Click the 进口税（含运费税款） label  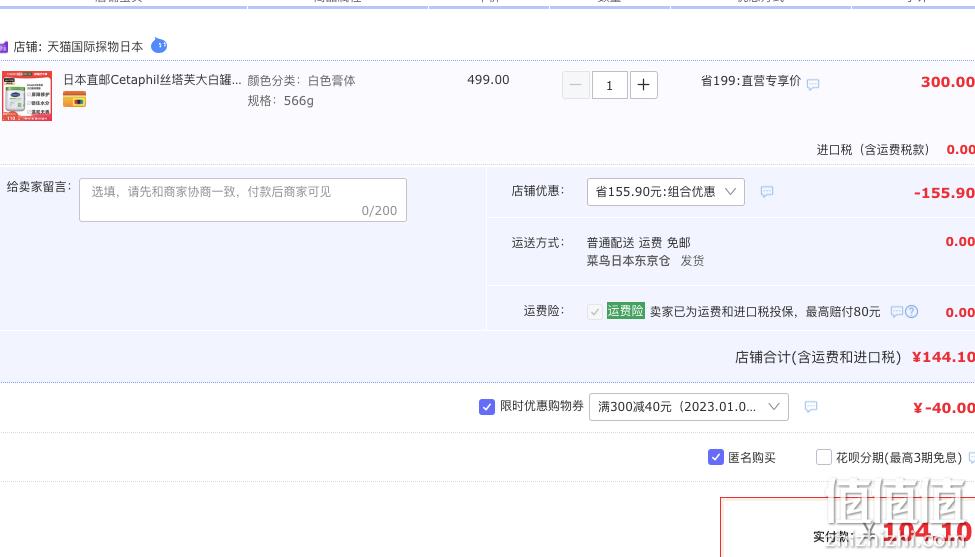click(x=872, y=149)
